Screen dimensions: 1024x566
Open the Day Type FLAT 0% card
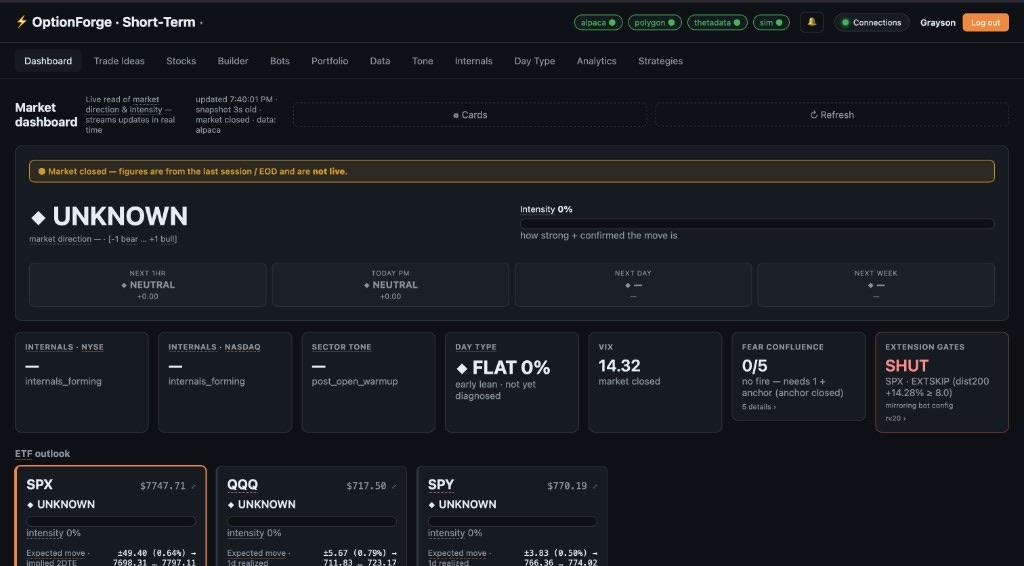511,382
